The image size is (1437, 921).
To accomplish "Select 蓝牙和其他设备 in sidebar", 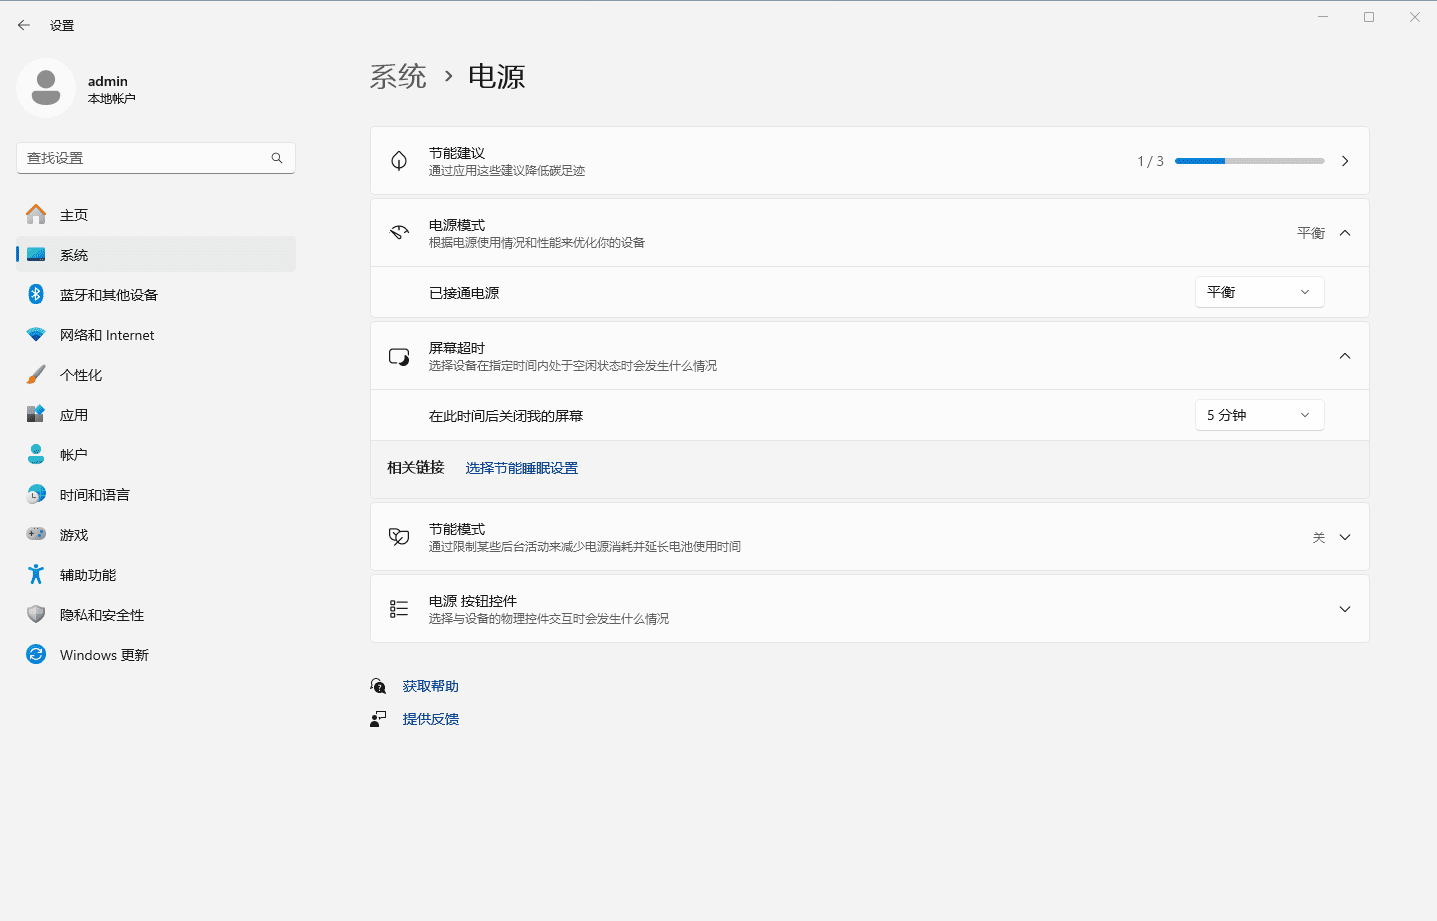I will coord(156,294).
